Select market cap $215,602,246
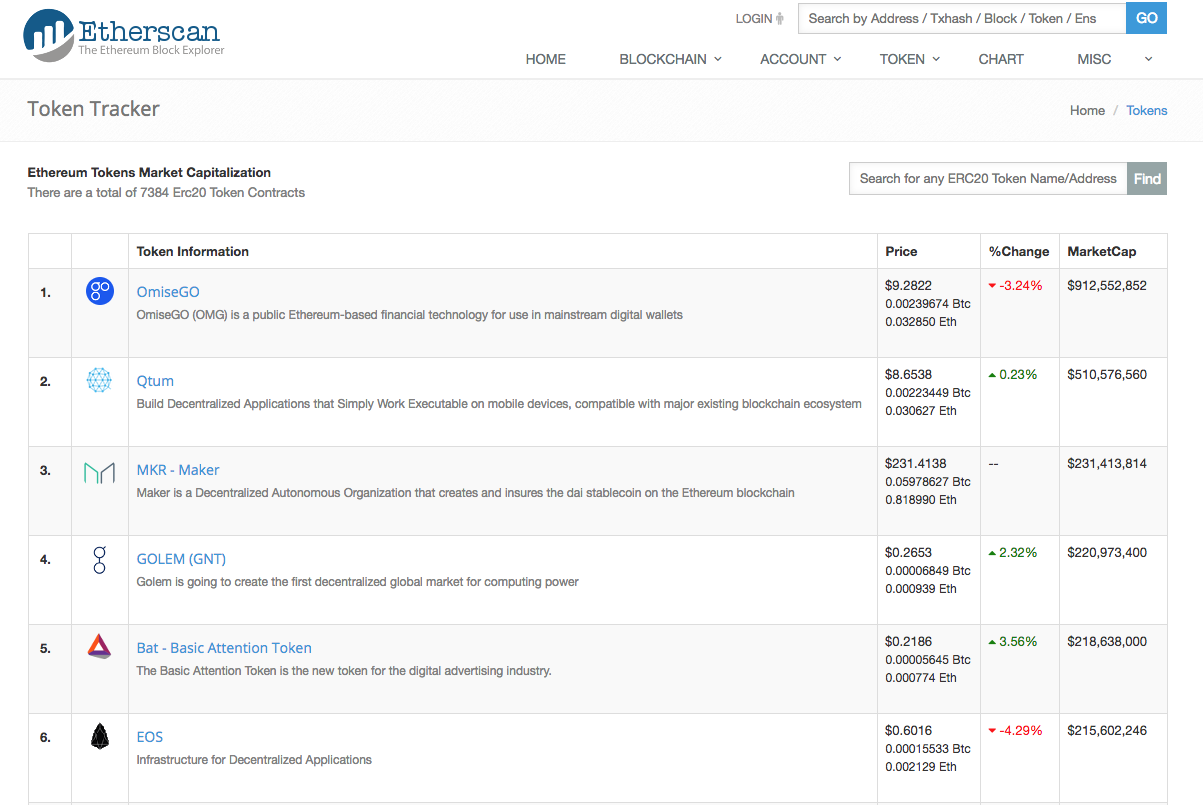This screenshot has width=1203, height=805. tap(1107, 730)
